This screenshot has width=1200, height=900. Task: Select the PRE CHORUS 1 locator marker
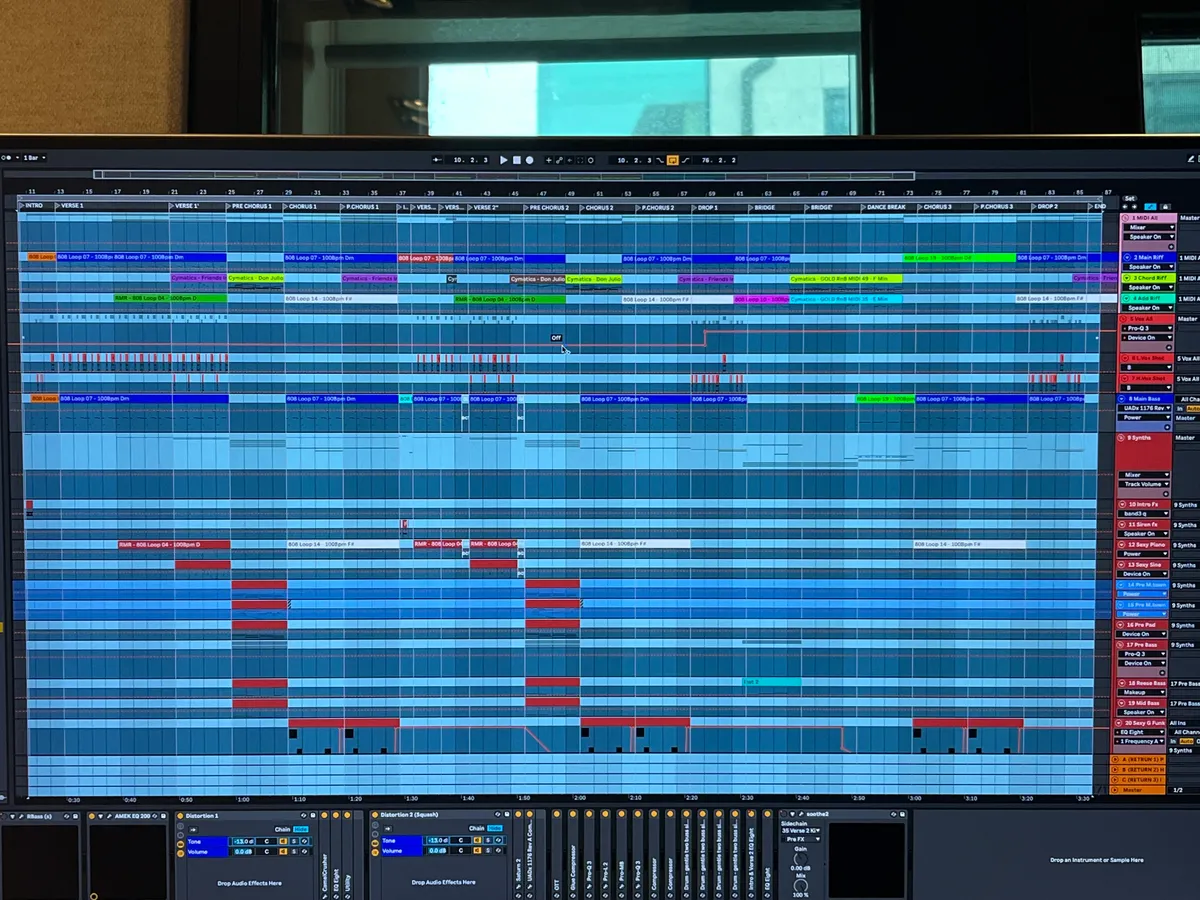(249, 207)
